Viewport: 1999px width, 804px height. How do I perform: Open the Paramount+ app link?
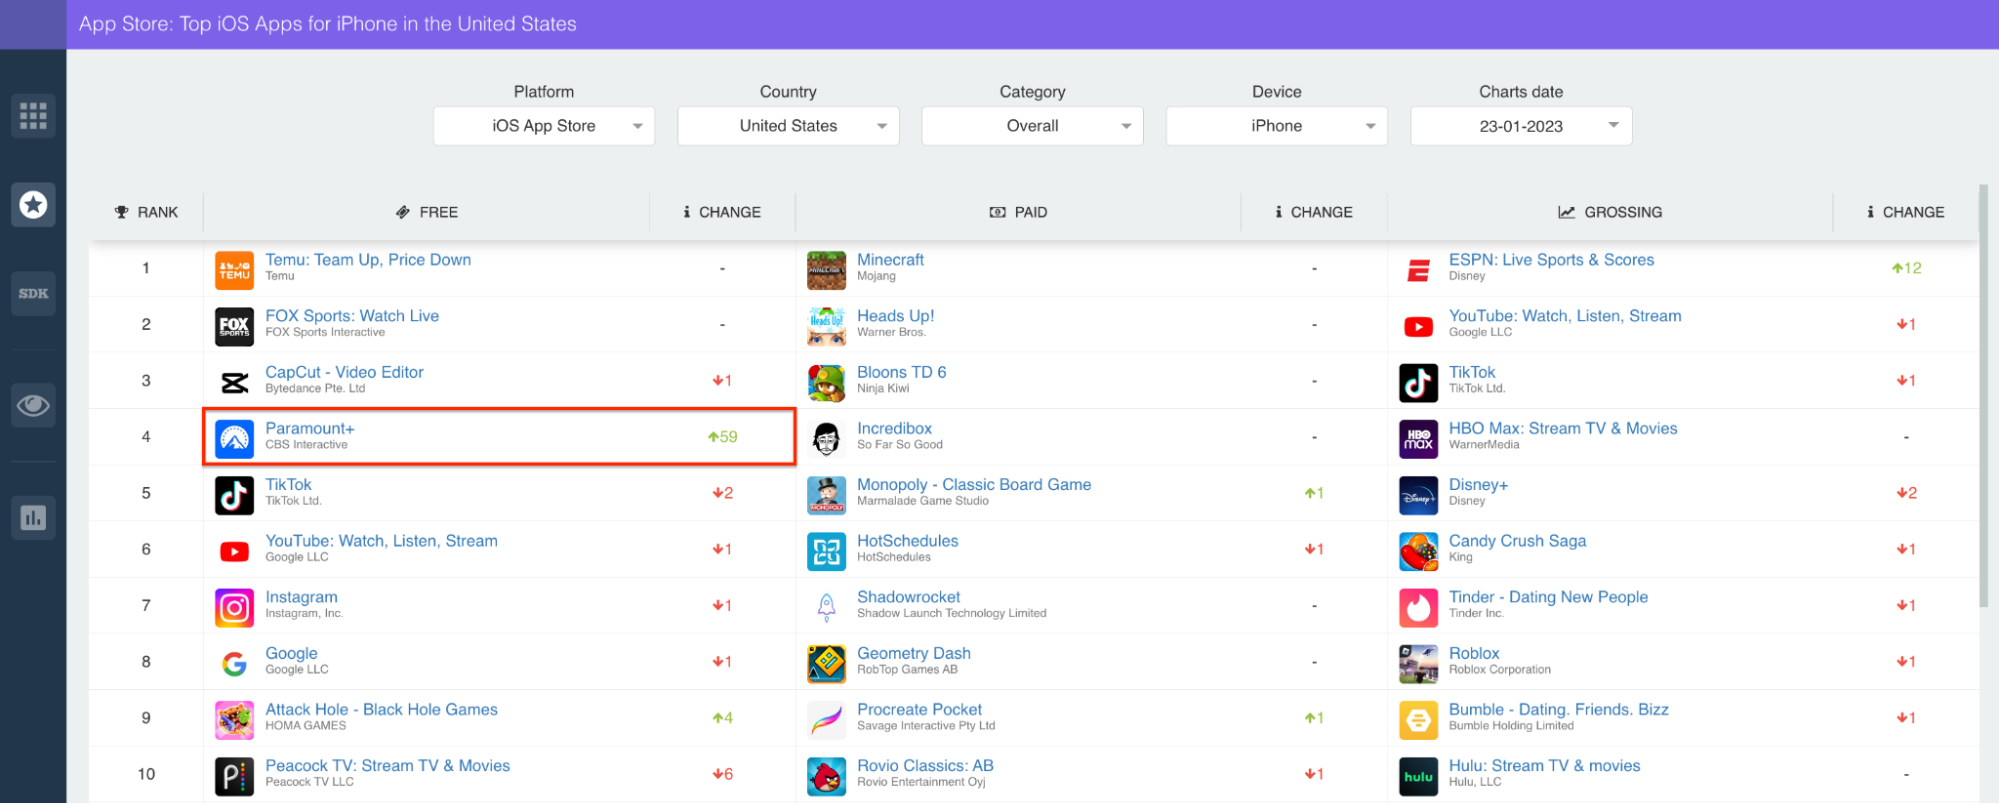[310, 429]
